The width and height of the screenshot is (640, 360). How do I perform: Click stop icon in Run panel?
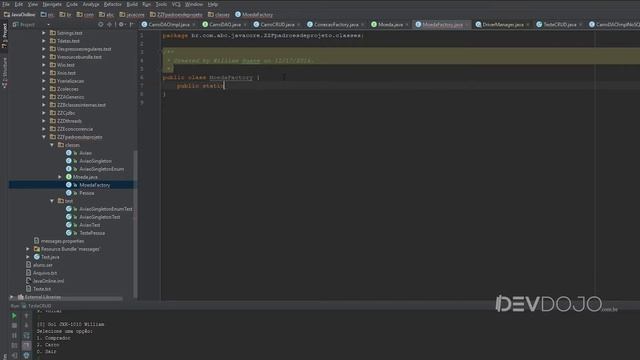14,325
